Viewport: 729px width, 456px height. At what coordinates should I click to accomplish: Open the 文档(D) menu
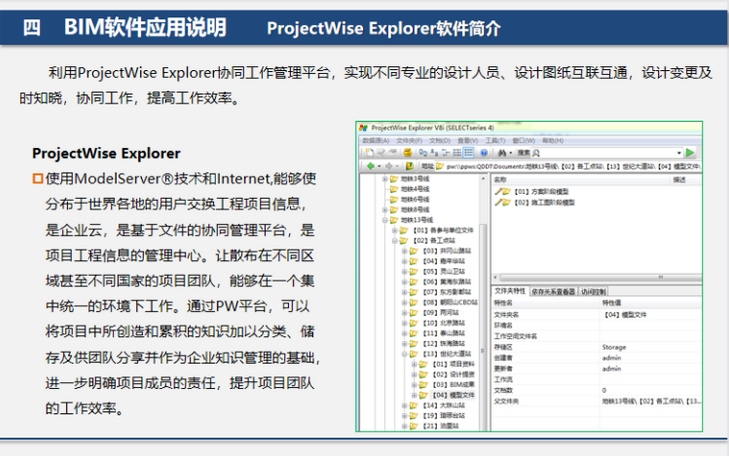440,140
